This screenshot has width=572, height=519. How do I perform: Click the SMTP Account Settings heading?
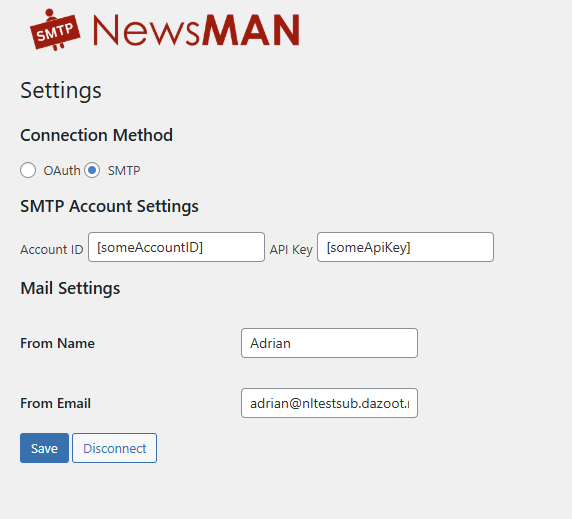click(109, 206)
